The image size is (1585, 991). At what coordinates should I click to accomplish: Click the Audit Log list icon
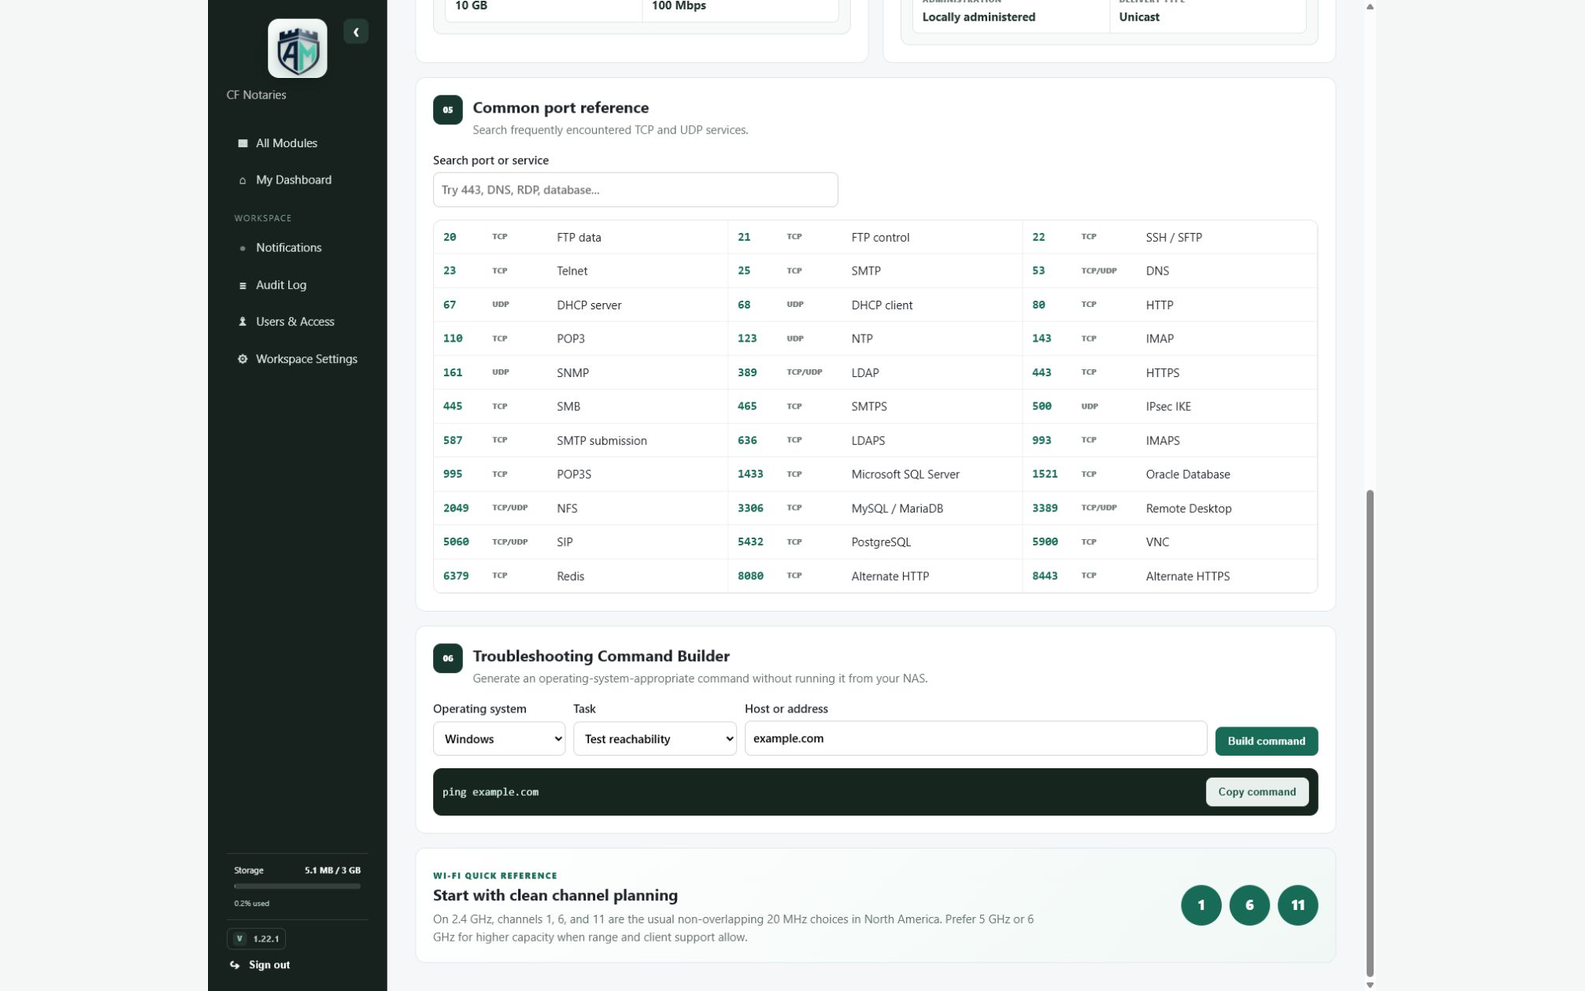(x=242, y=285)
